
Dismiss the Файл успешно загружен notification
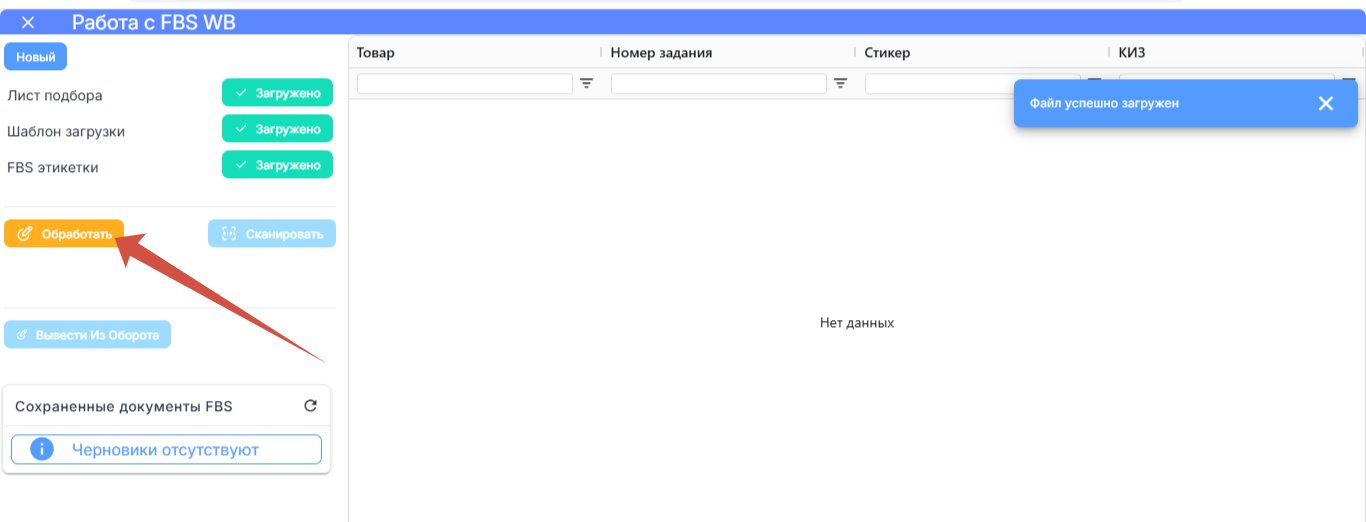1326,103
